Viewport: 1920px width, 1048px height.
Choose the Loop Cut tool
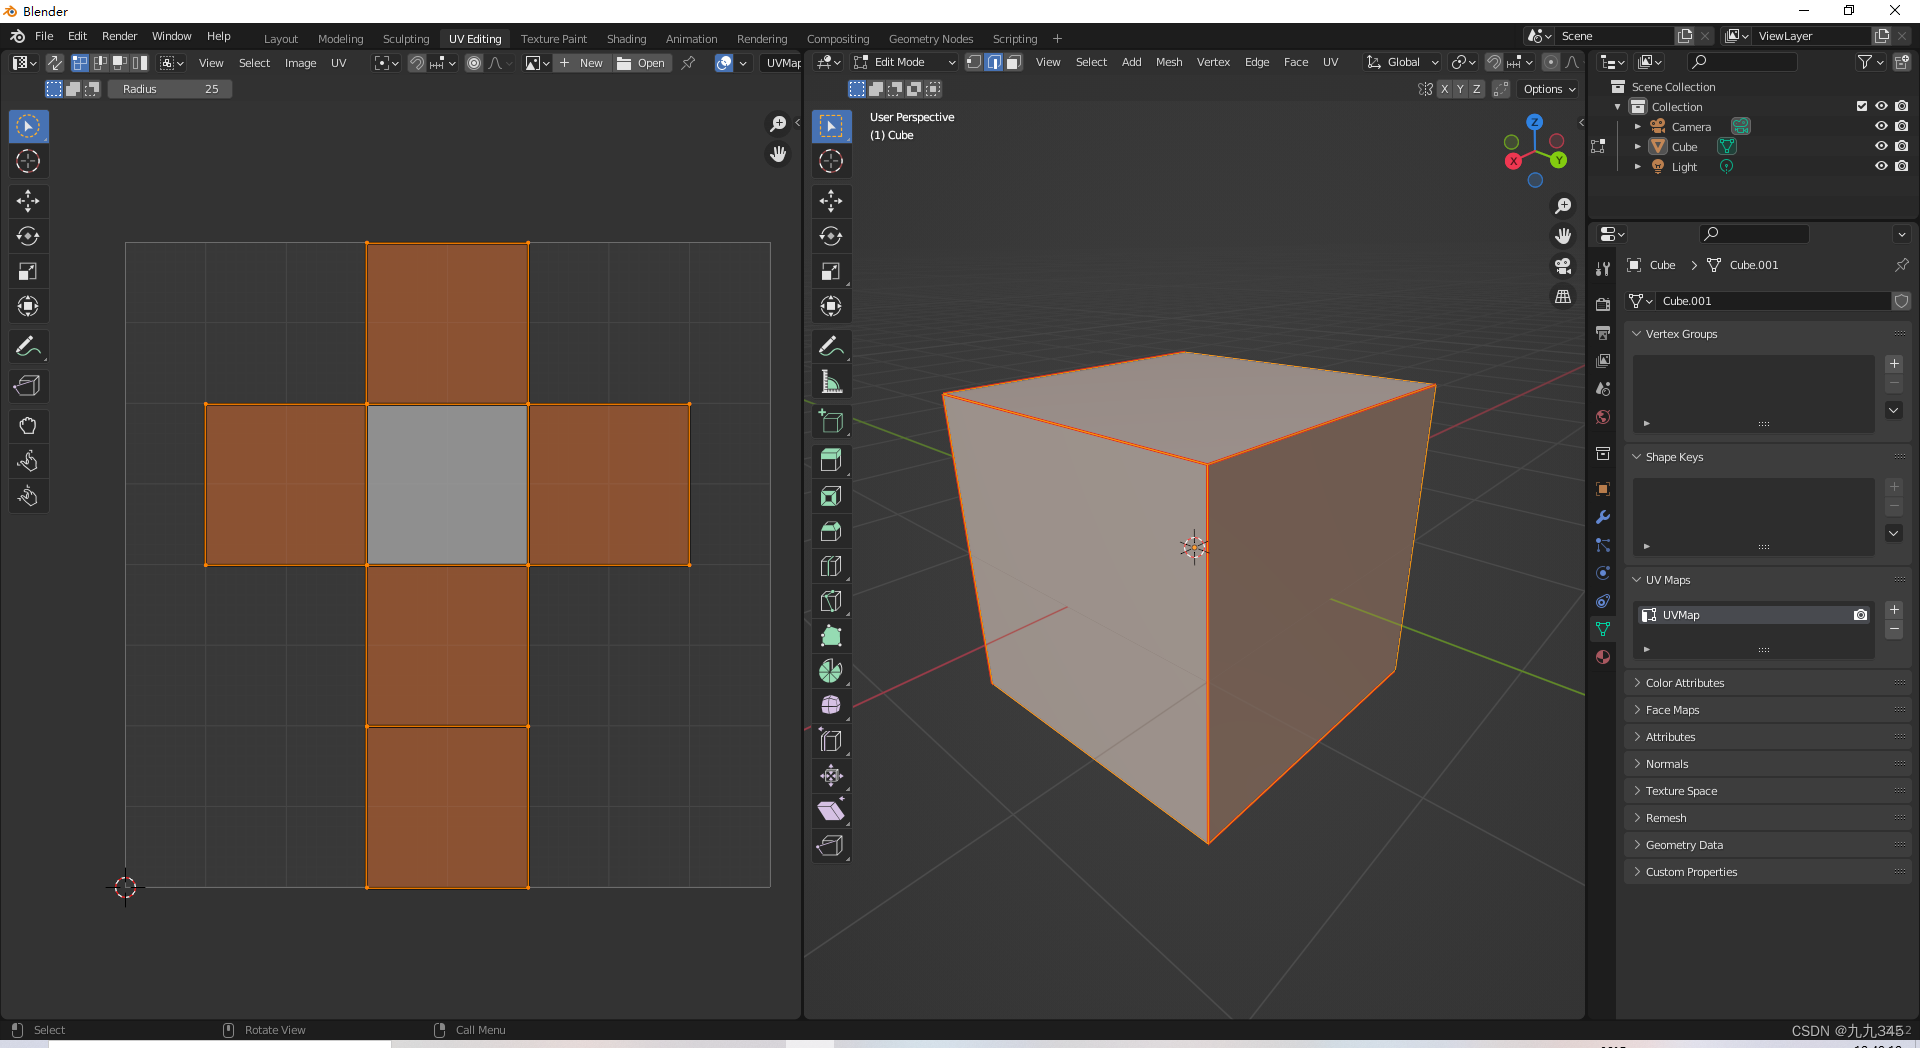coord(831,566)
